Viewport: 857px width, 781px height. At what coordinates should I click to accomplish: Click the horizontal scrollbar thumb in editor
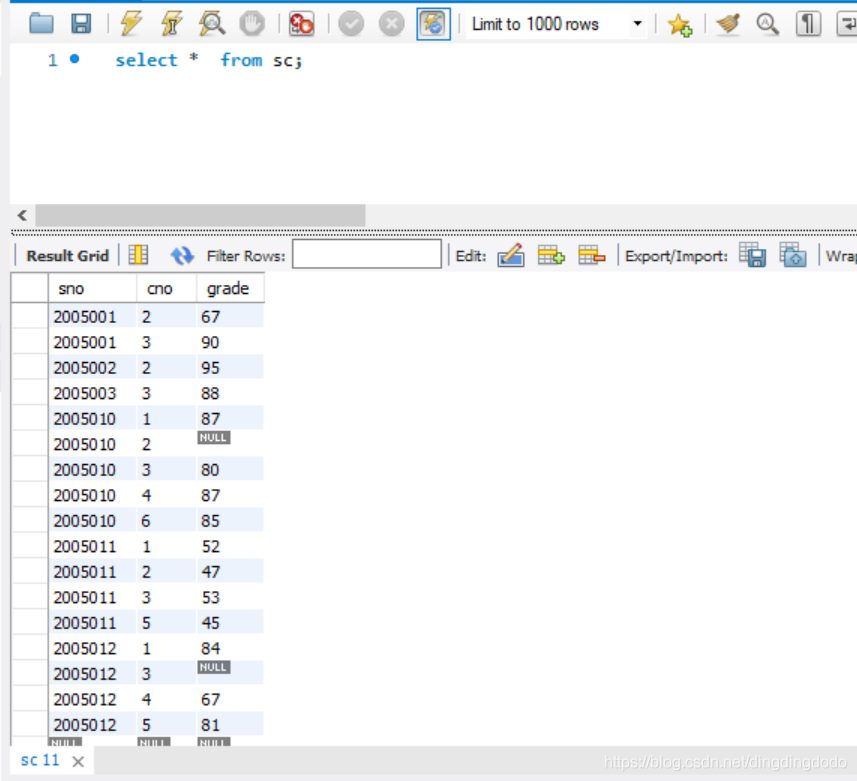[201, 215]
